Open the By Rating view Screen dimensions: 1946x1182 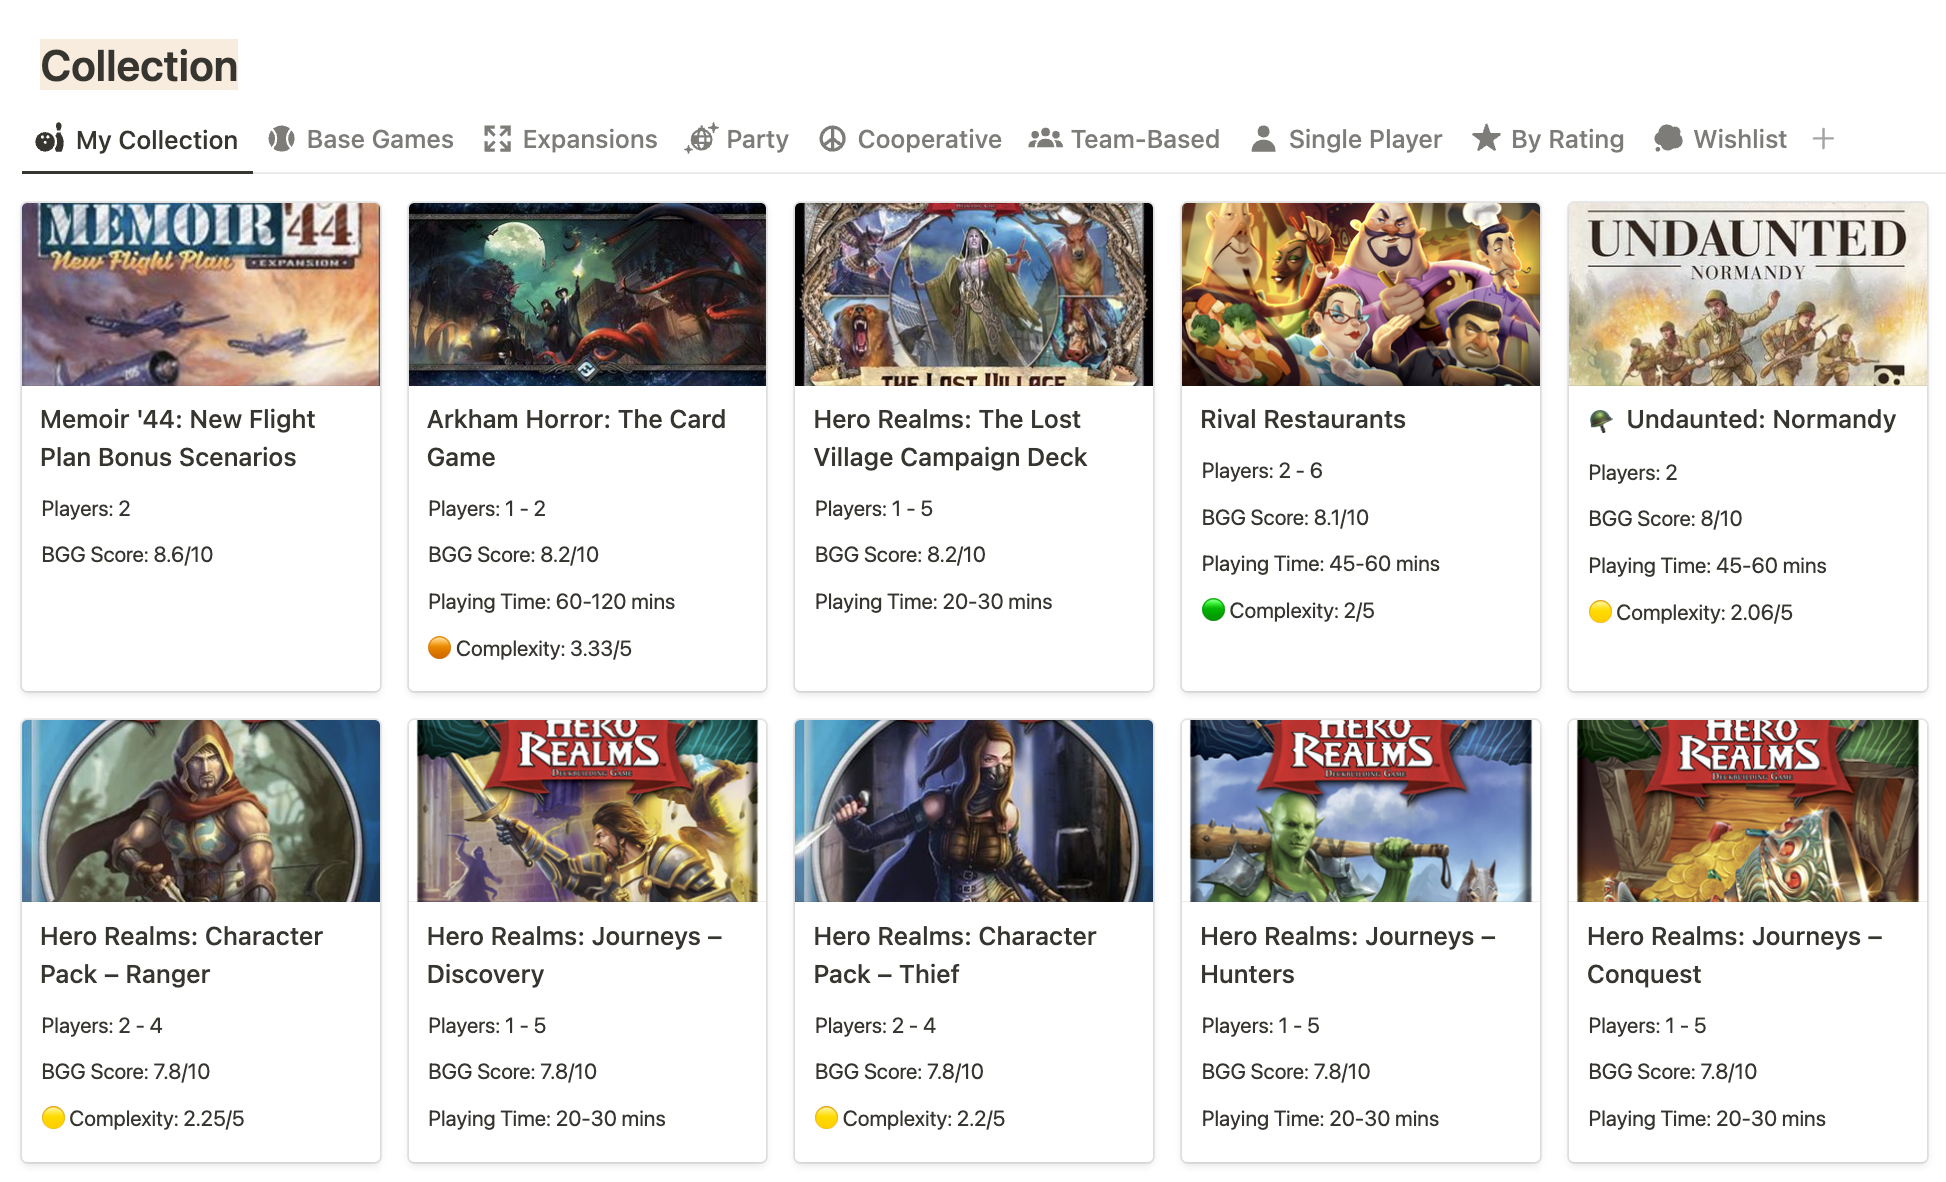point(1548,139)
